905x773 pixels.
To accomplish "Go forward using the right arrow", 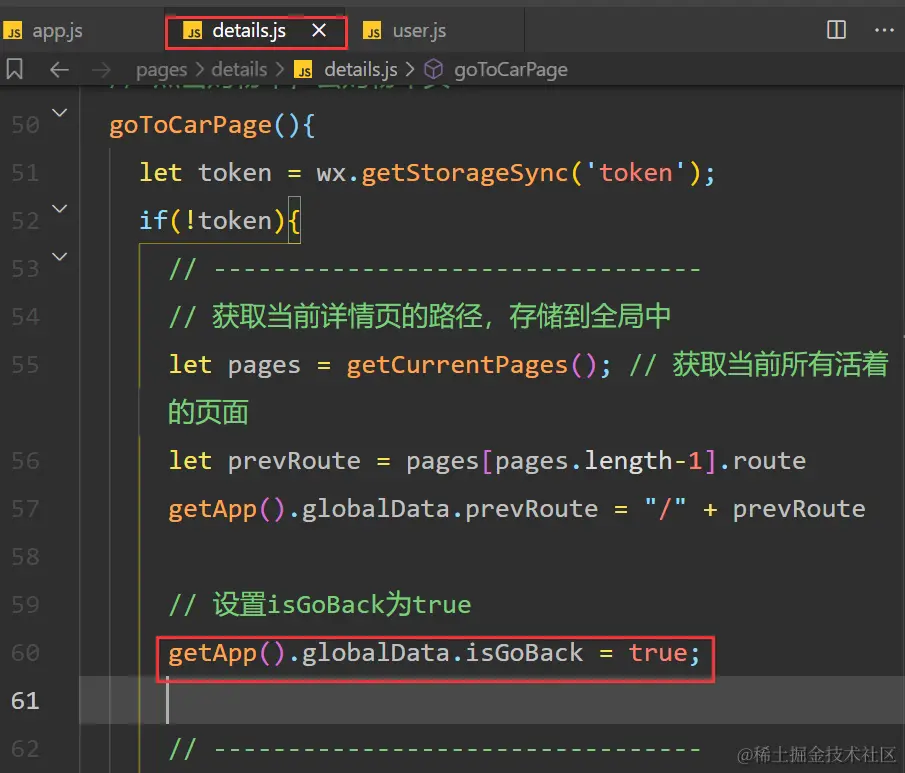I will (x=101, y=70).
